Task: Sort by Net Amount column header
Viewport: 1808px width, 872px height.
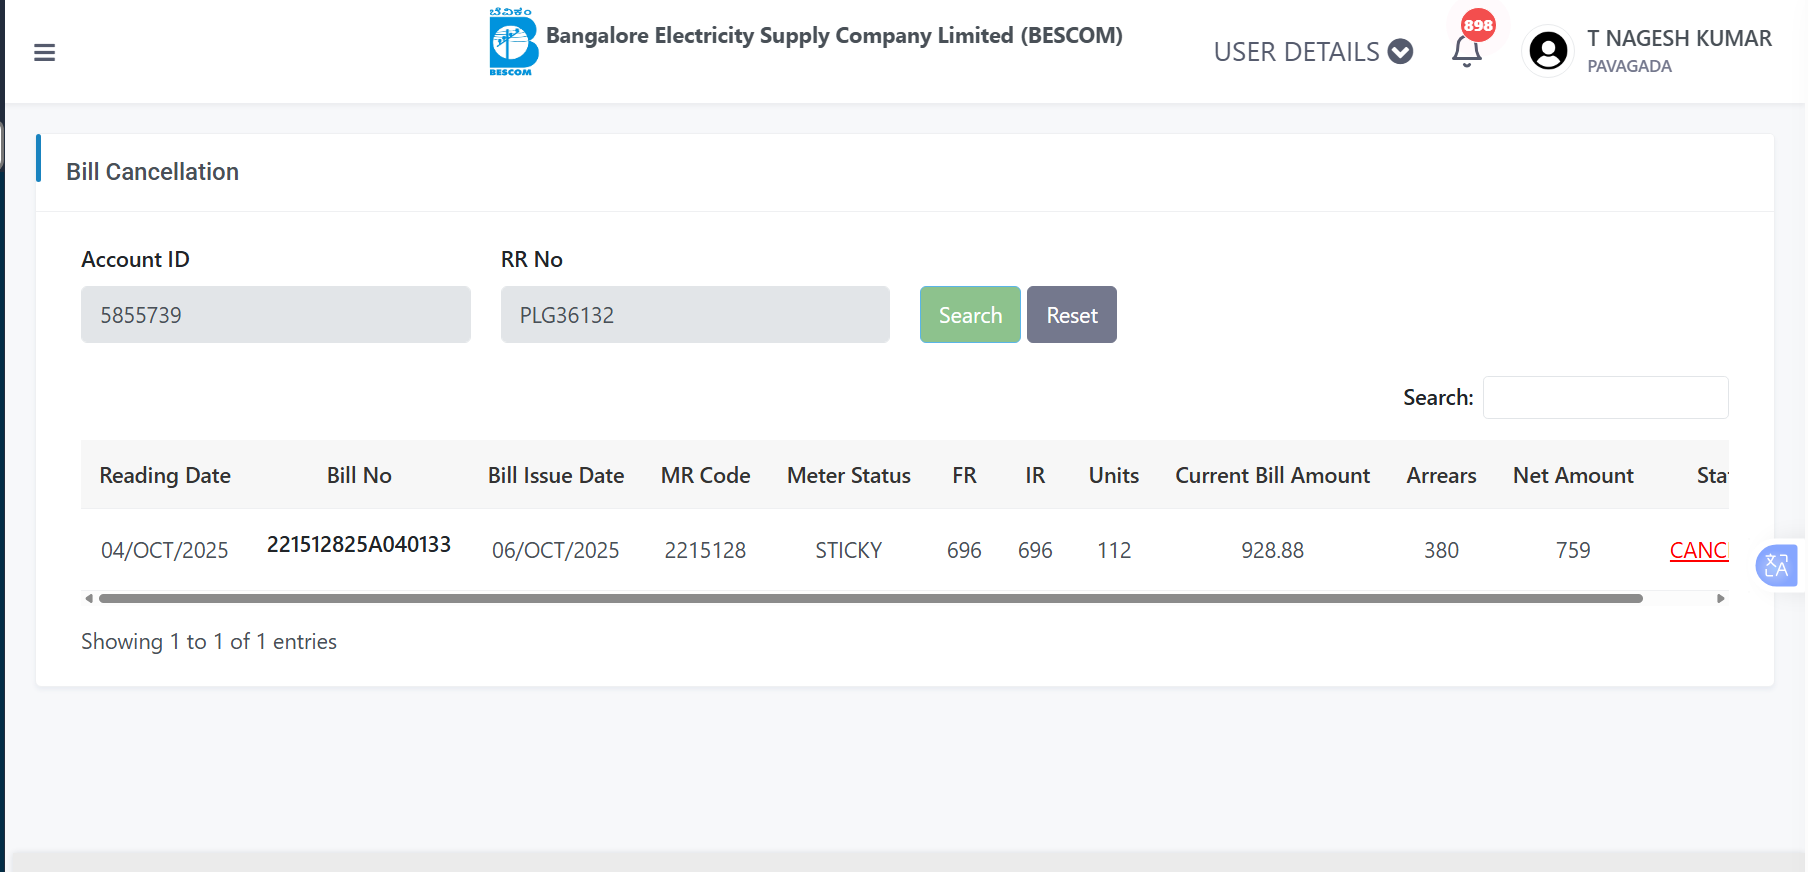Action: (x=1572, y=476)
